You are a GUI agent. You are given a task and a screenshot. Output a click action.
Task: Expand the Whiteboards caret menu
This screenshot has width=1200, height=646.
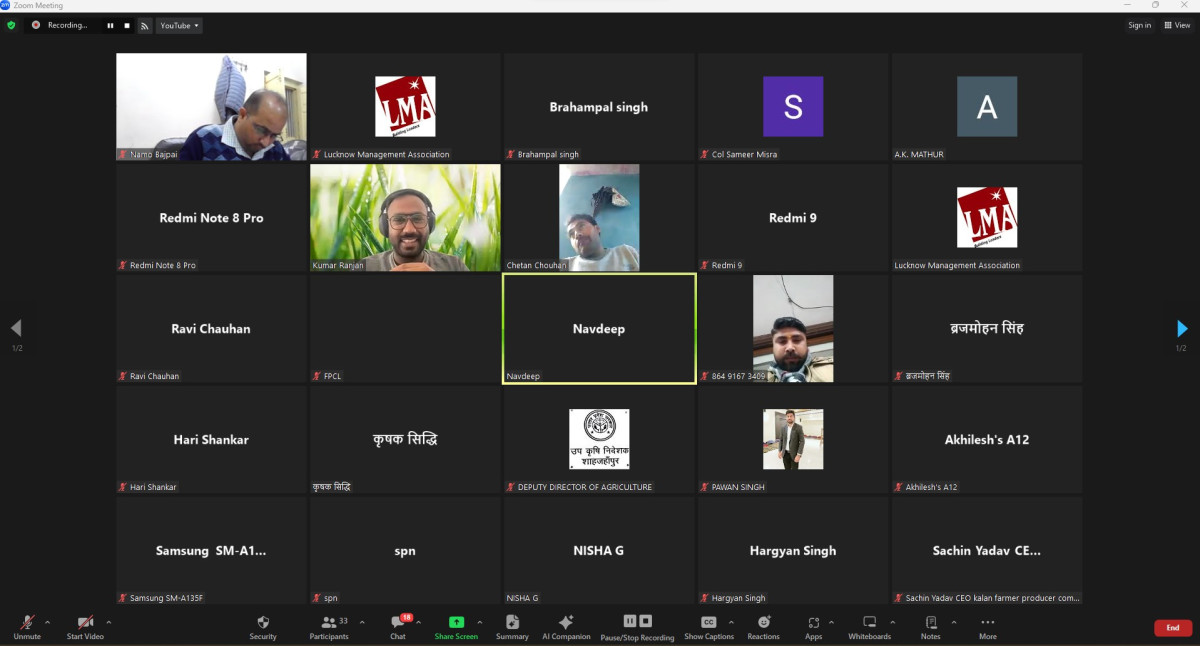click(x=892, y=622)
